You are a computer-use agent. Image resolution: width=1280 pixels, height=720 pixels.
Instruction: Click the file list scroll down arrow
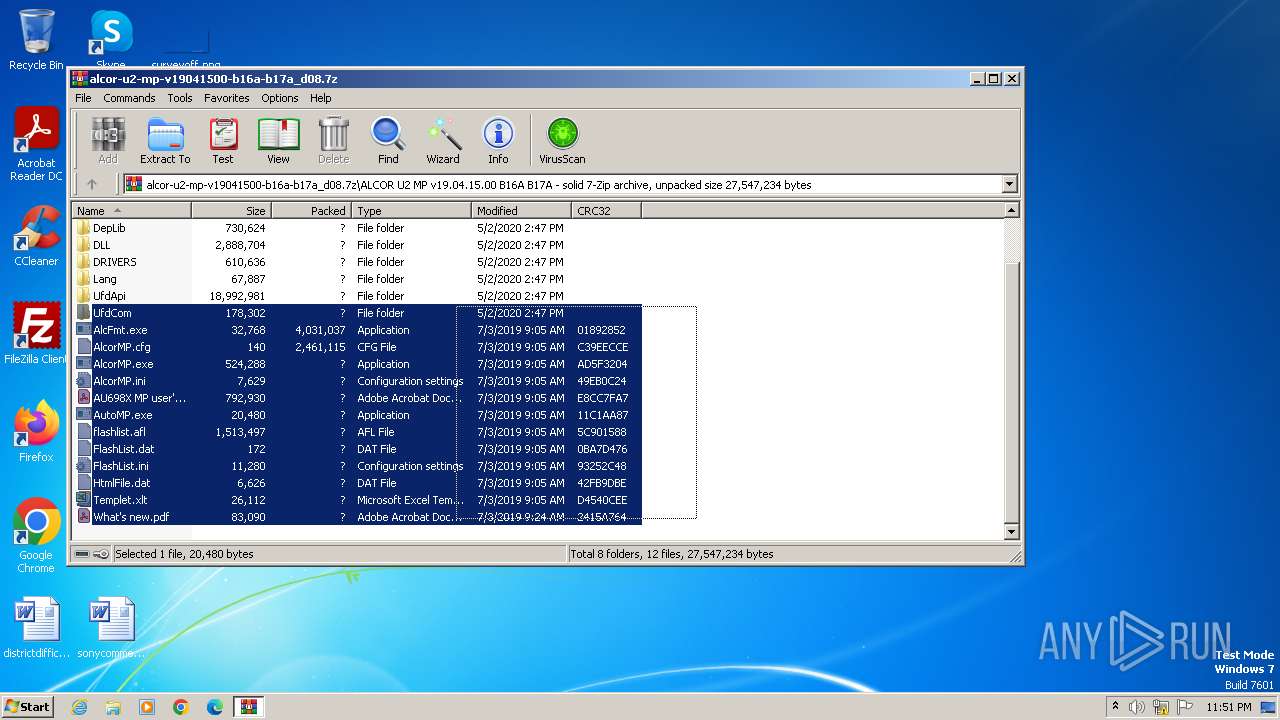pos(1011,532)
